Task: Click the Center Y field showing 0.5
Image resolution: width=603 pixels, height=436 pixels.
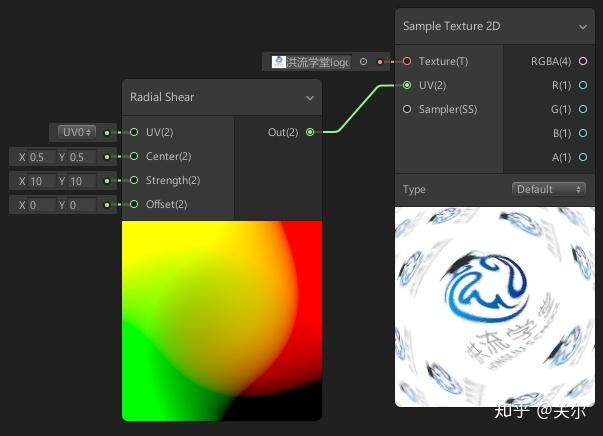Action: coord(82,157)
